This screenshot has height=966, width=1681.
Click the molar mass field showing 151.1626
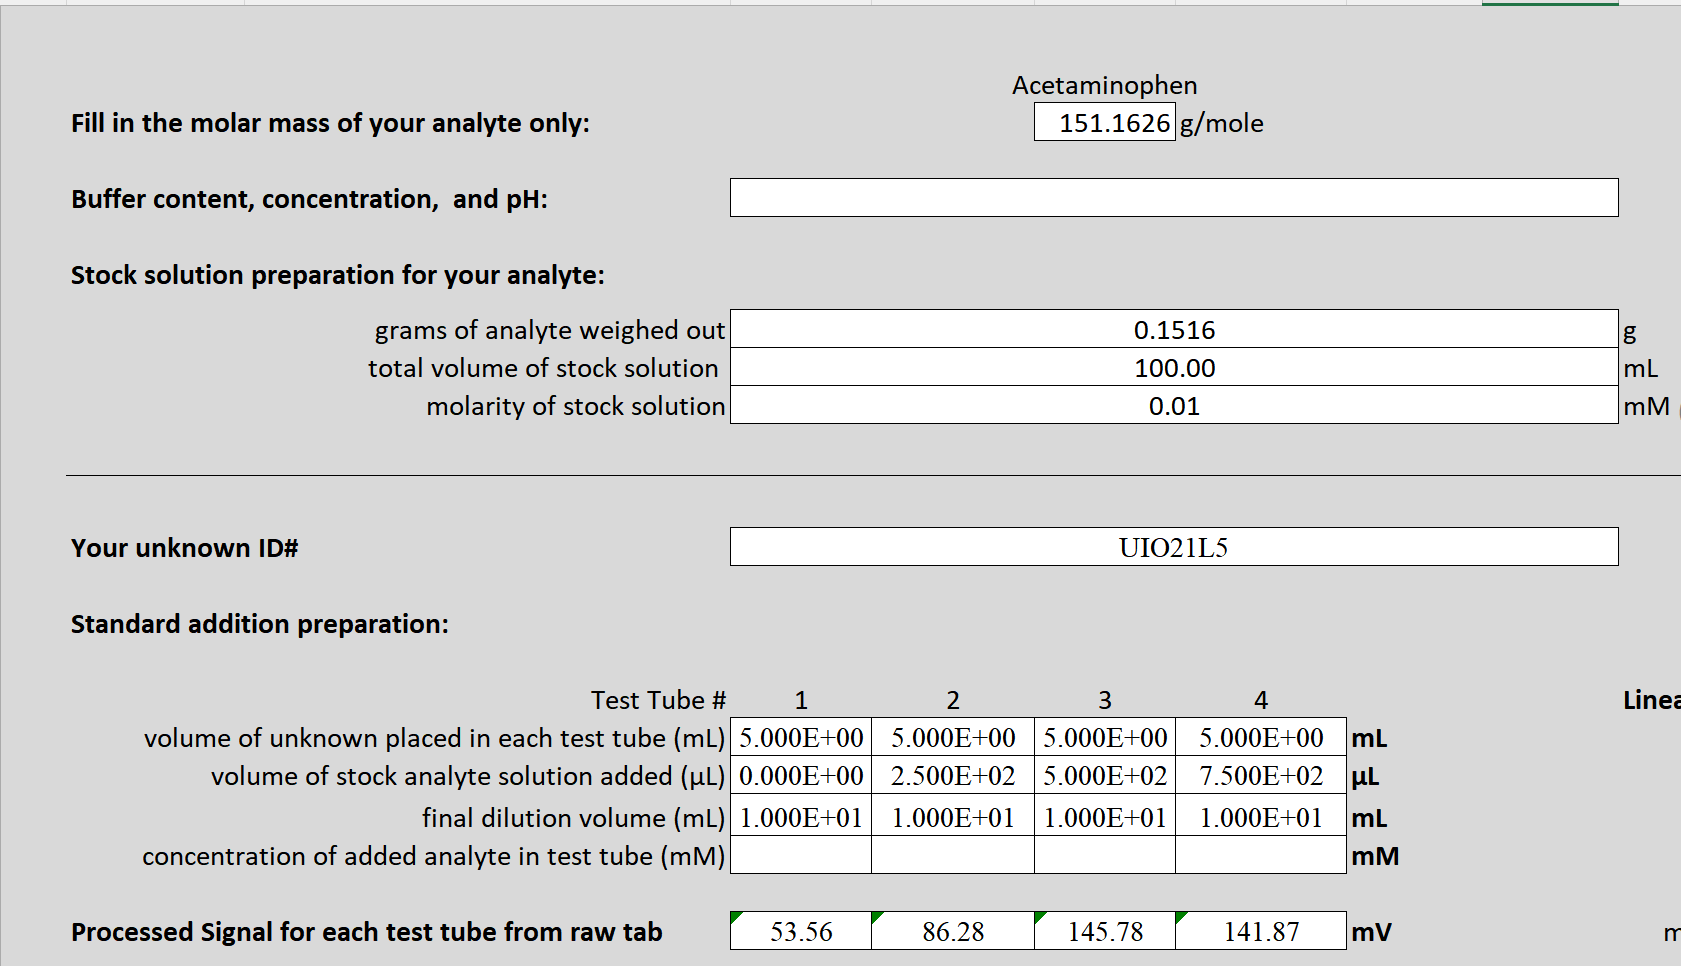(1104, 122)
